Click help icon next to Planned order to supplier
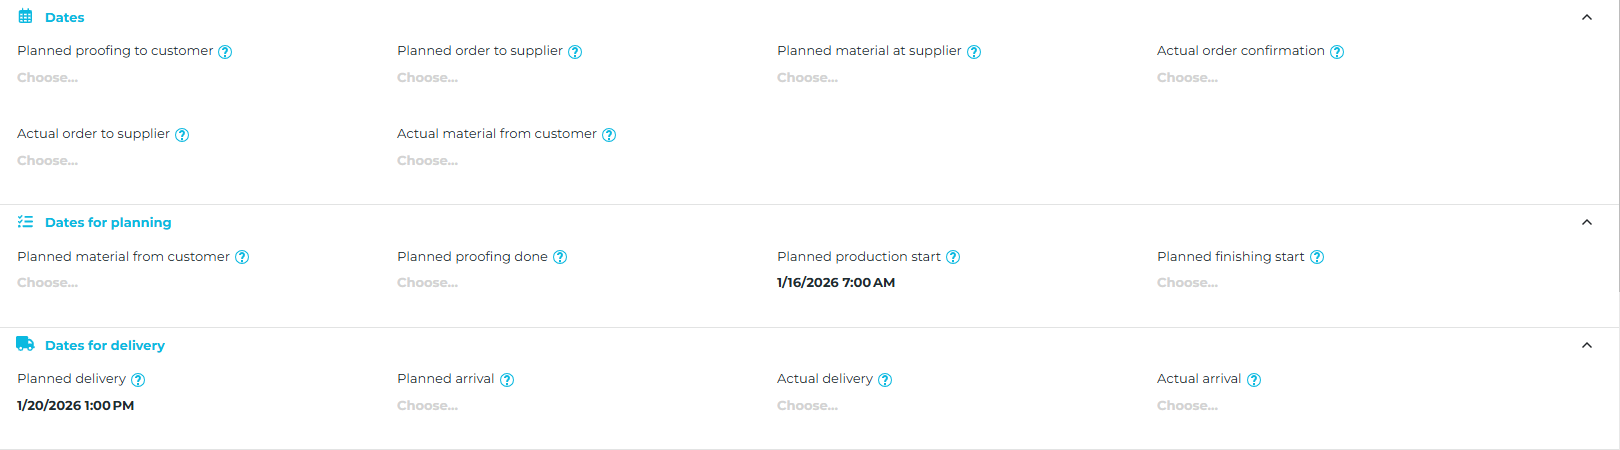The image size is (1620, 450). click(x=575, y=52)
